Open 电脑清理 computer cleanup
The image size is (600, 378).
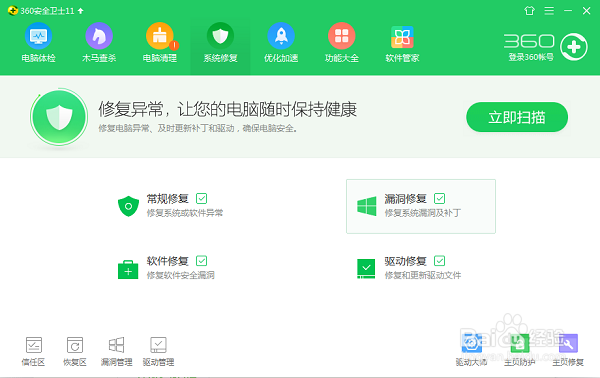tap(160, 43)
